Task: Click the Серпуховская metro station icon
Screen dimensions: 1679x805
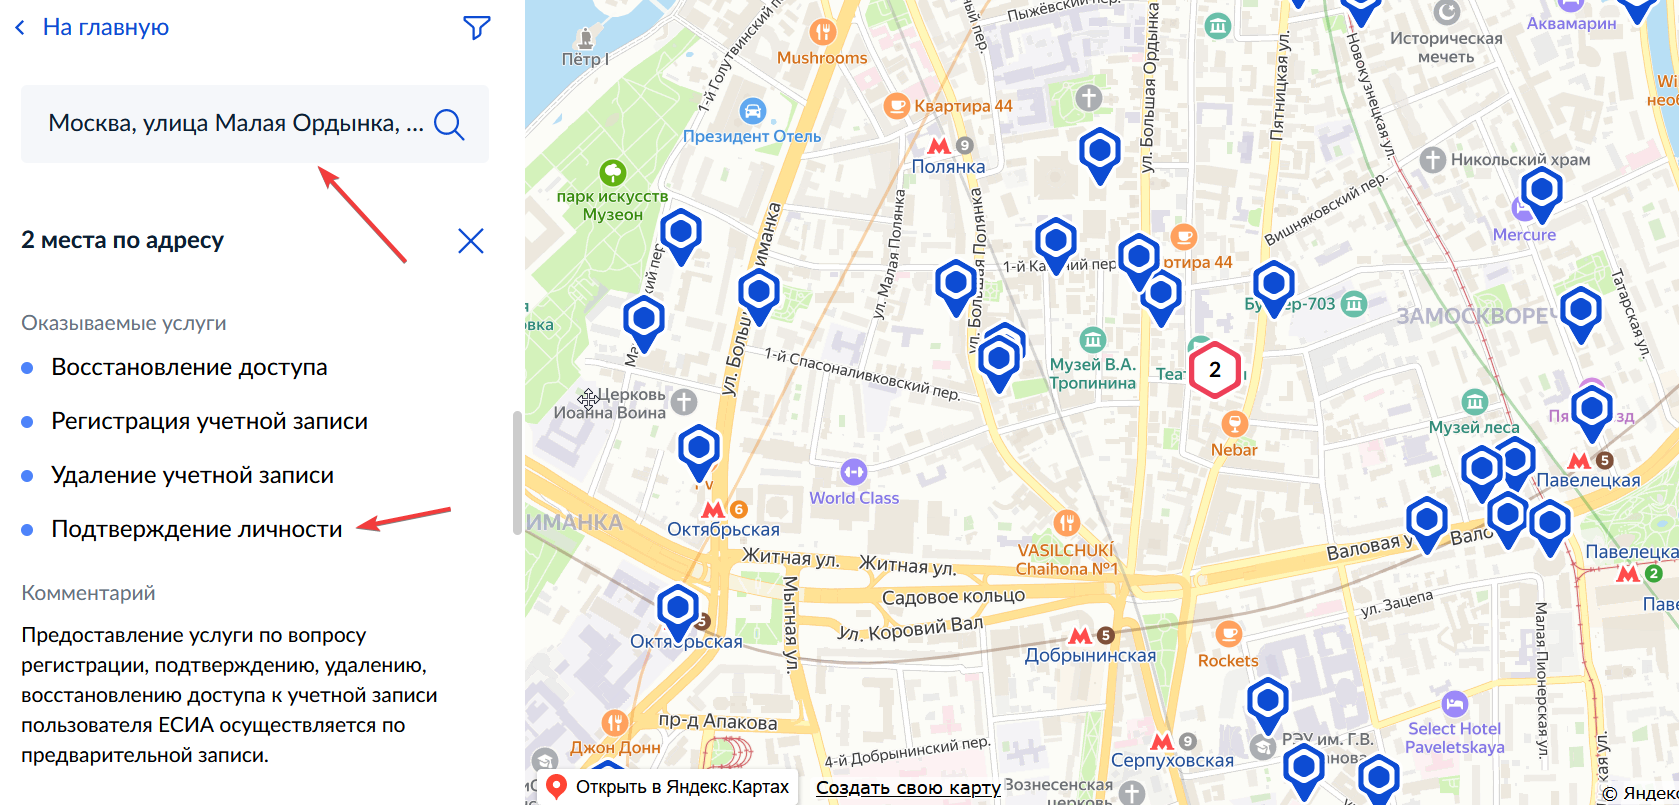Action: (x=1162, y=741)
